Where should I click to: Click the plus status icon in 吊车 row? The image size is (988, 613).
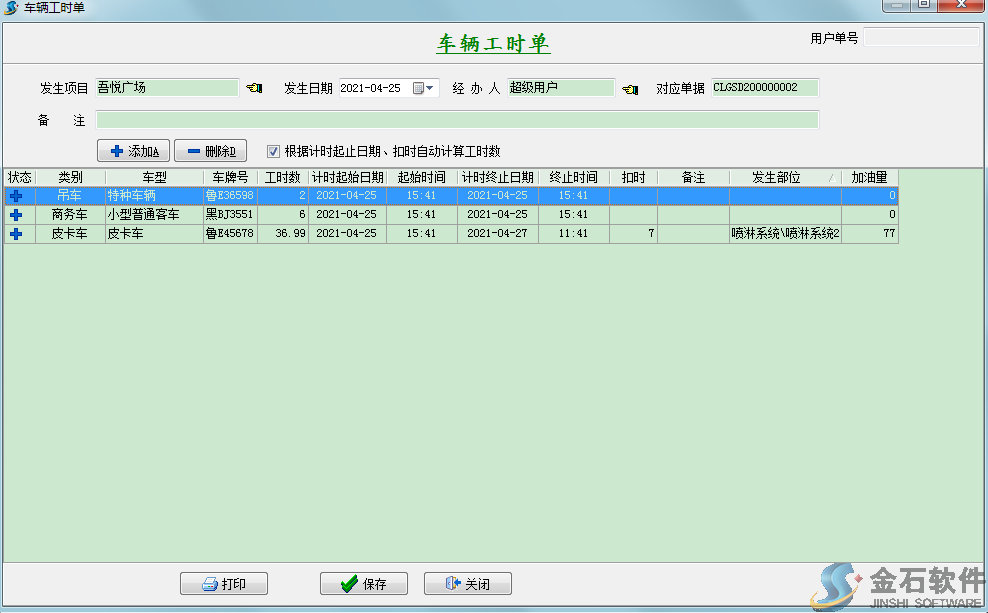coord(16,196)
